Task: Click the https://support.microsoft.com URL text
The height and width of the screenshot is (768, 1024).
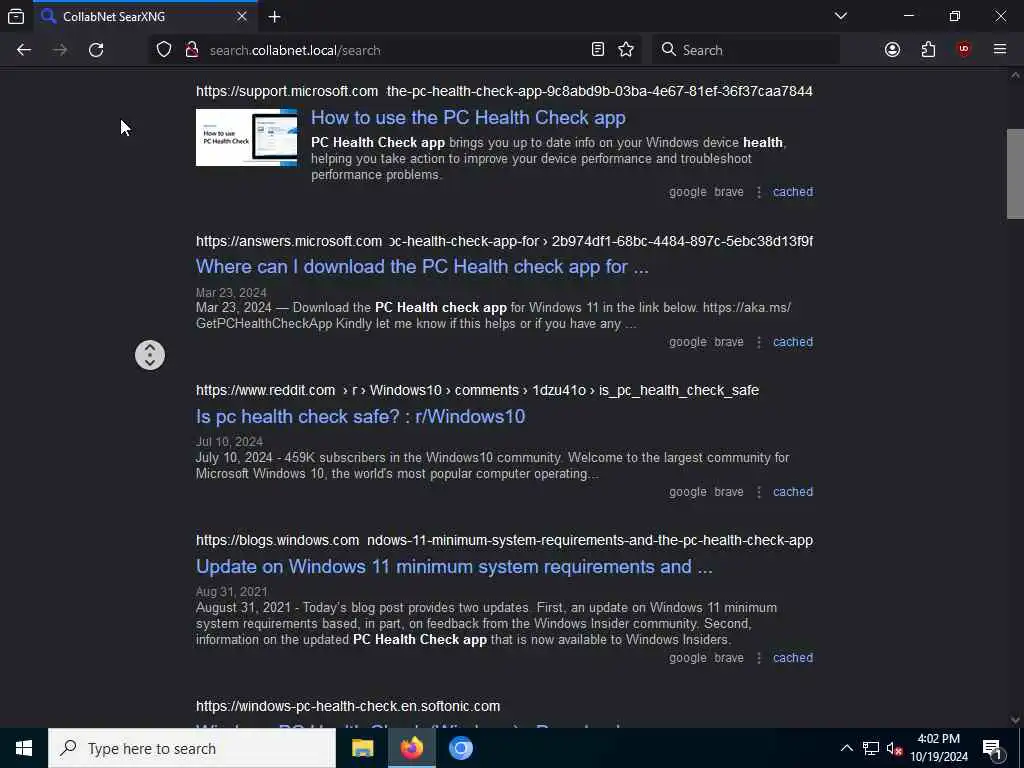Action: pos(287,91)
